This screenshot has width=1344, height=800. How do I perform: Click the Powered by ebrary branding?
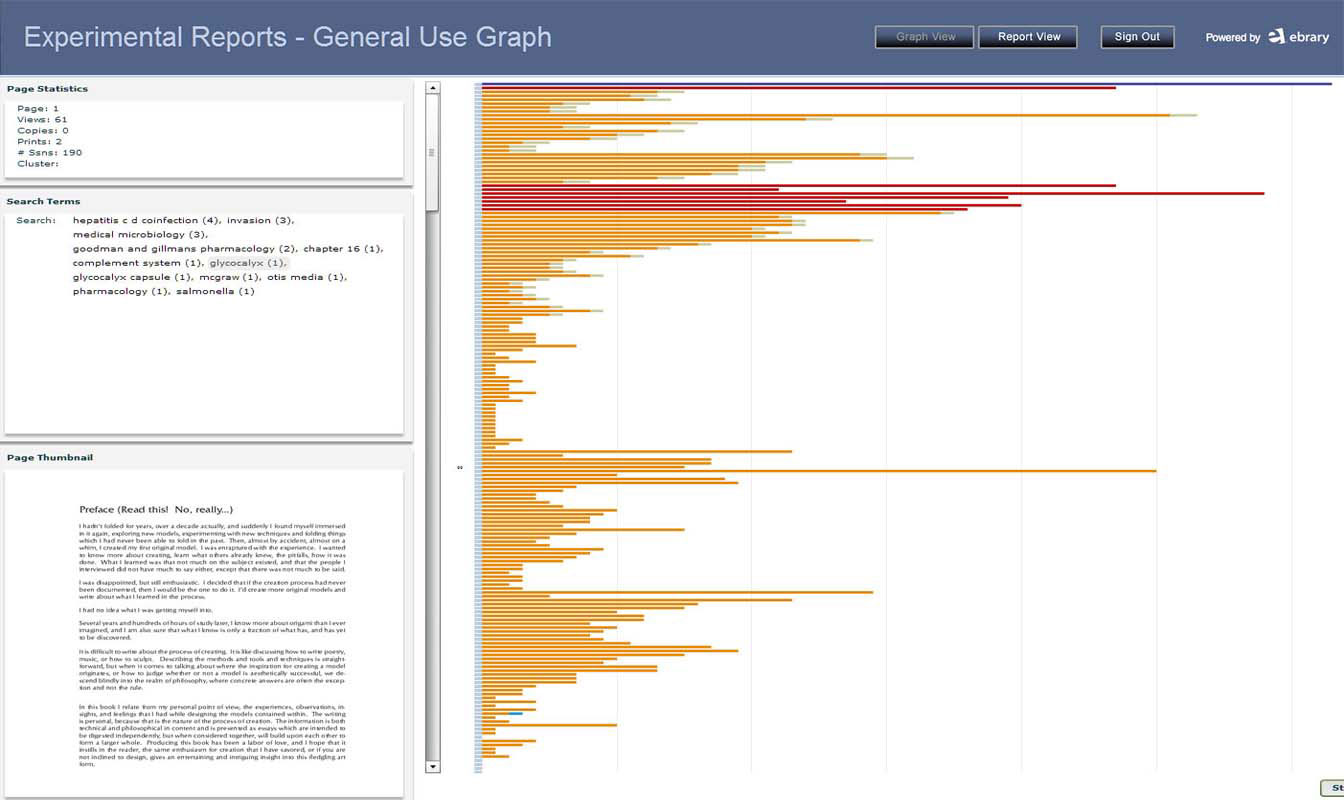click(x=1266, y=36)
